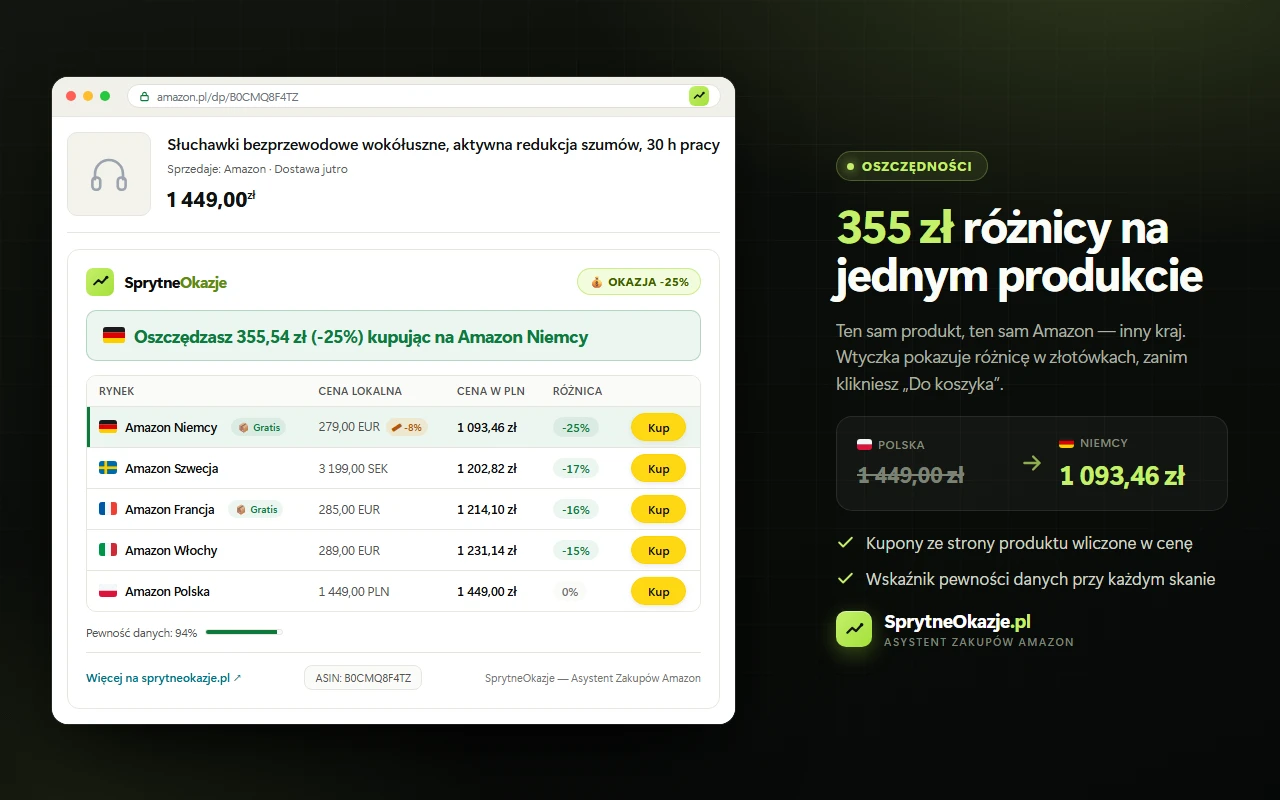1280x800 pixels.
Task: Buy from Amazon Niemcy with Kup button
Action: tap(658, 427)
